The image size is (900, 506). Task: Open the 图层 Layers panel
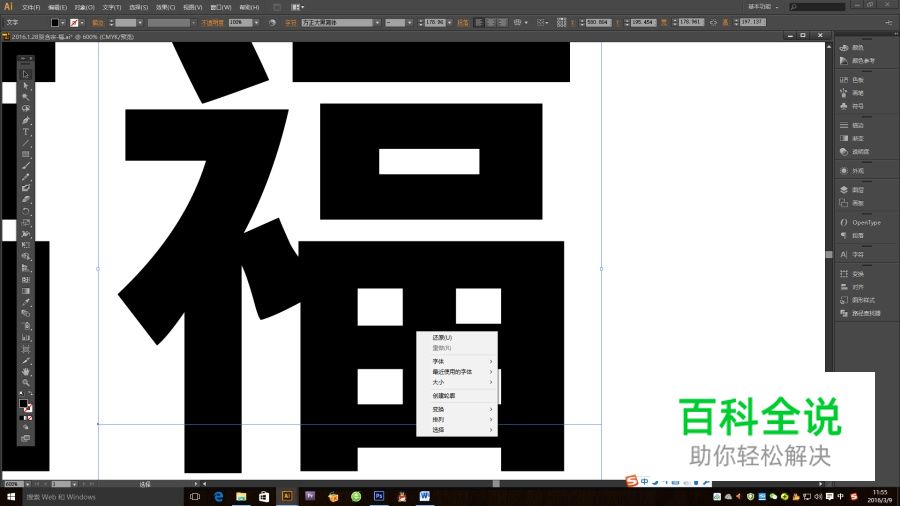[x=852, y=190]
